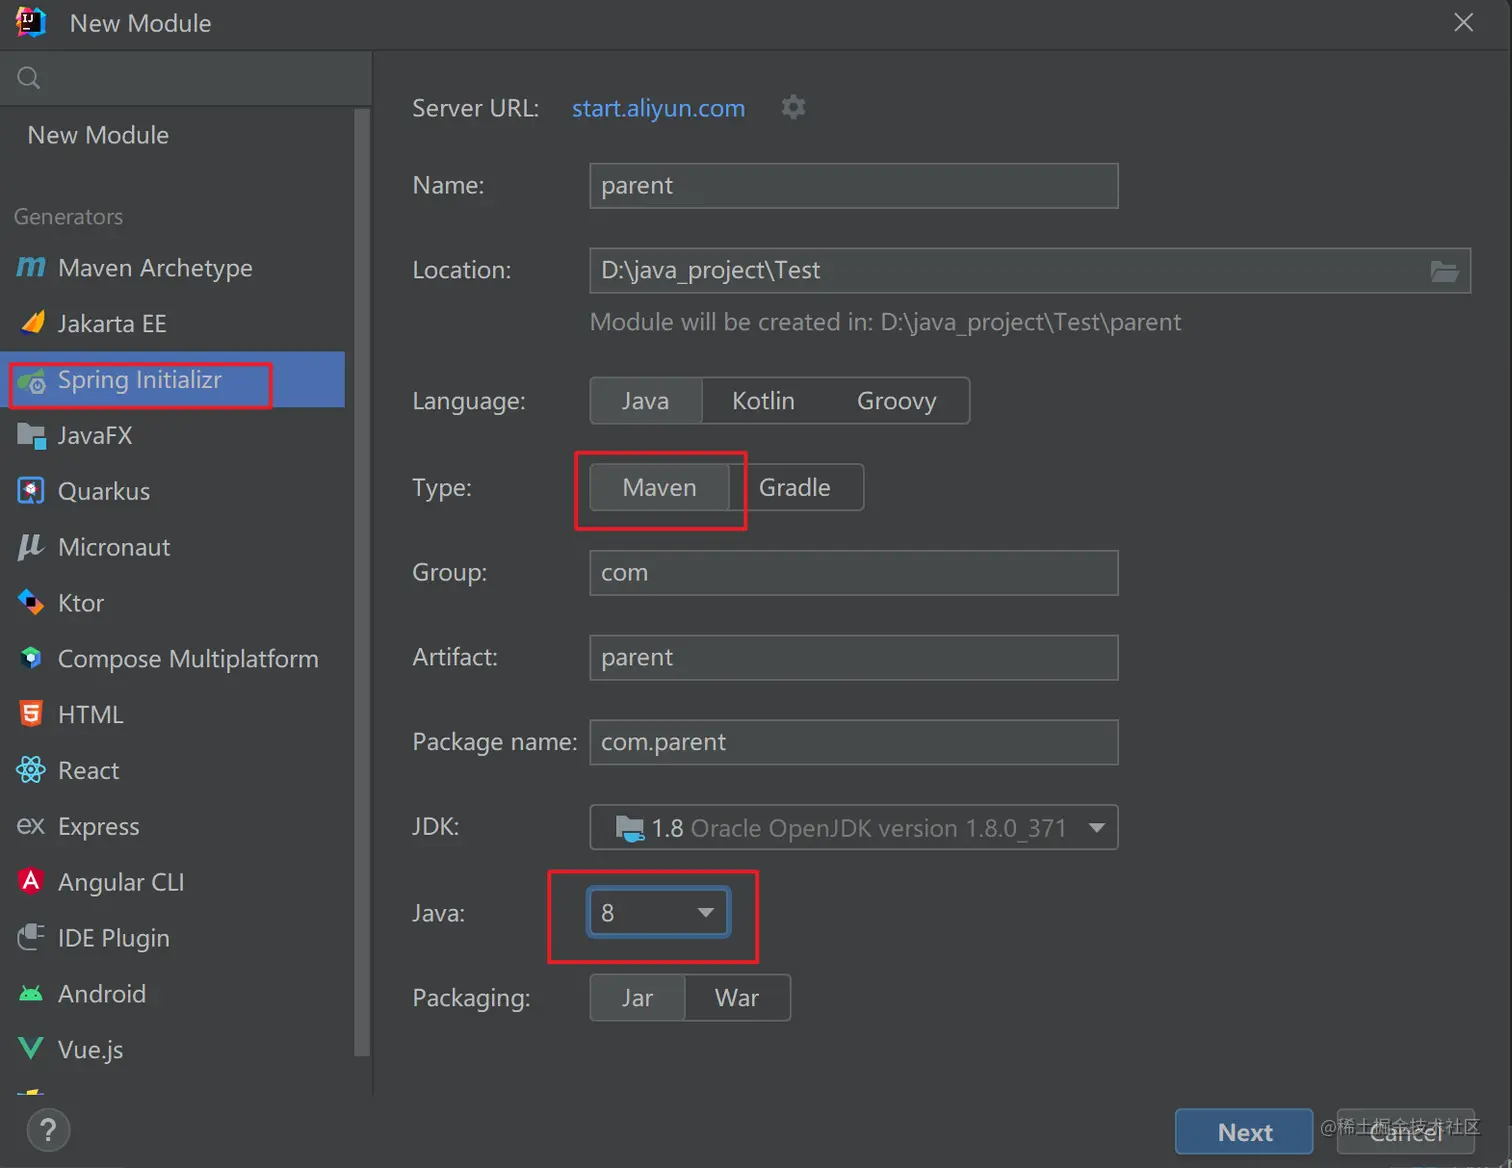Open server URL settings gear
This screenshot has height=1168, width=1512.
pyautogui.click(x=793, y=107)
